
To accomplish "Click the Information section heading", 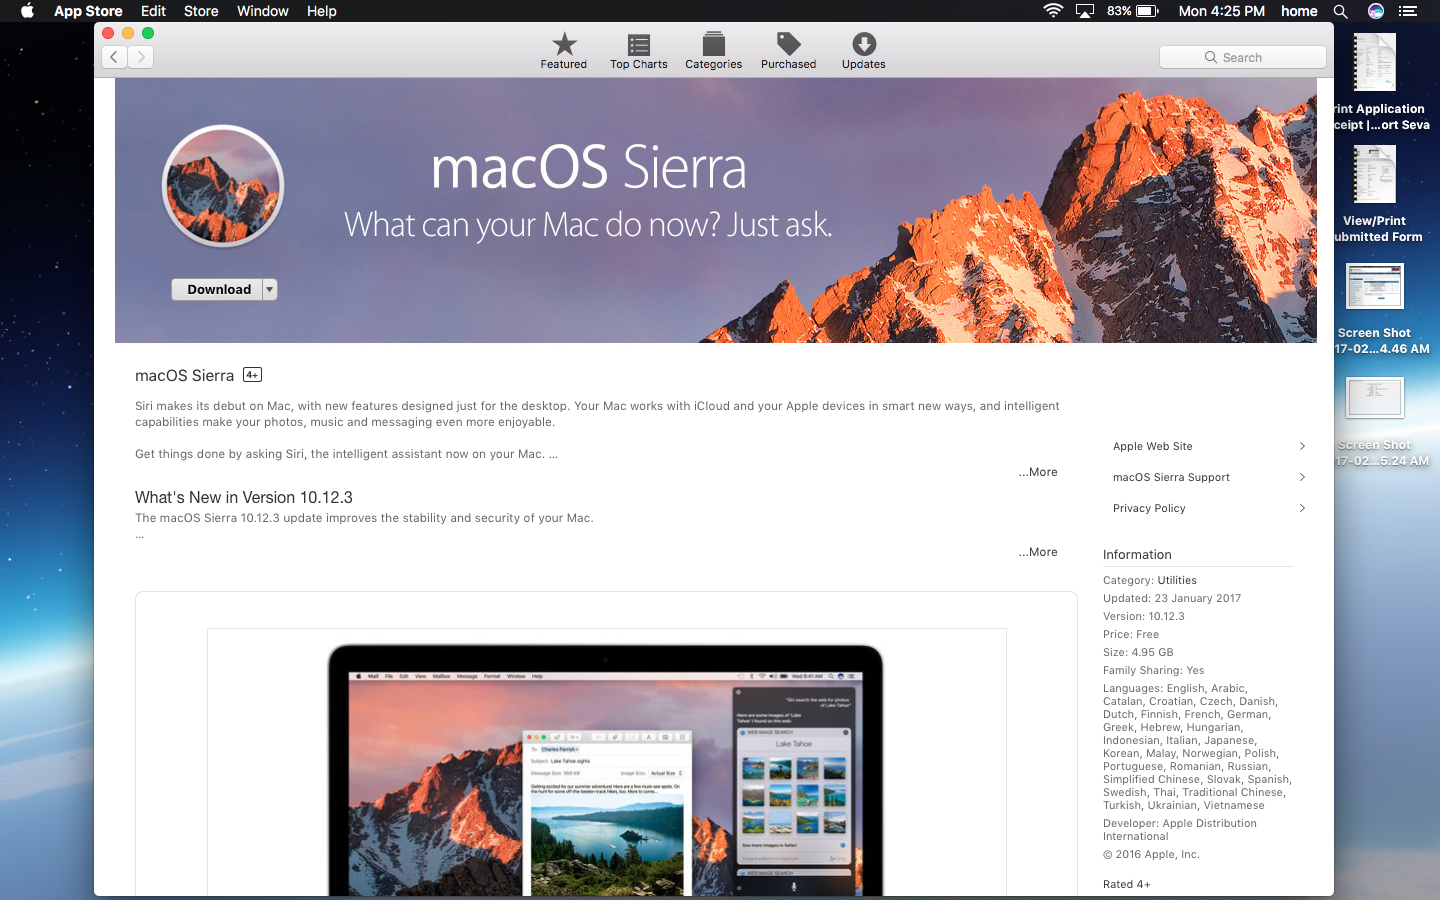I will point(1137,554).
